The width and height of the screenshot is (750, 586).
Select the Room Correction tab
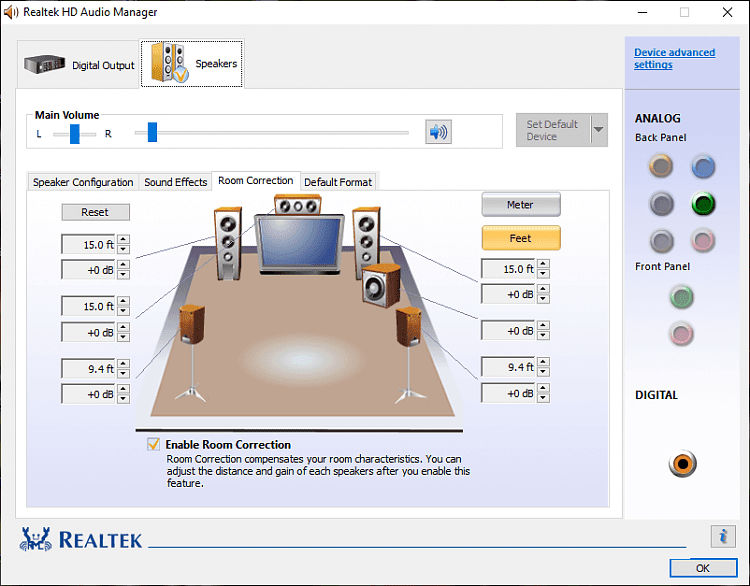coord(255,181)
